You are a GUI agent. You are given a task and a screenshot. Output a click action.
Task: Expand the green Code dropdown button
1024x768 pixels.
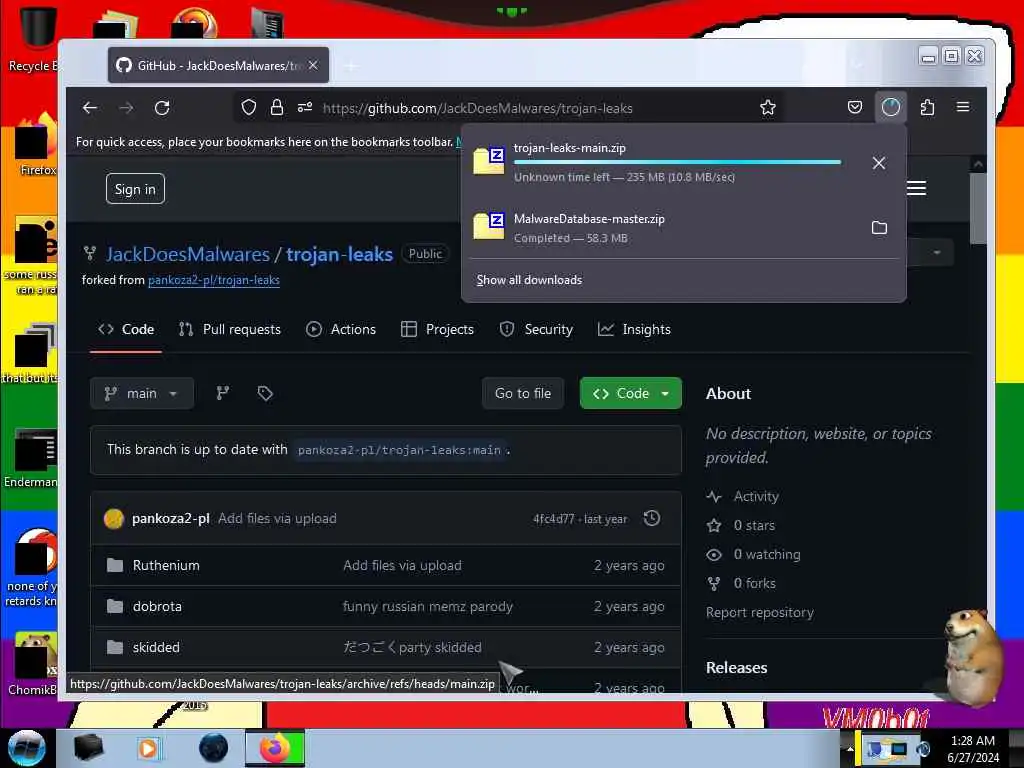coord(631,393)
